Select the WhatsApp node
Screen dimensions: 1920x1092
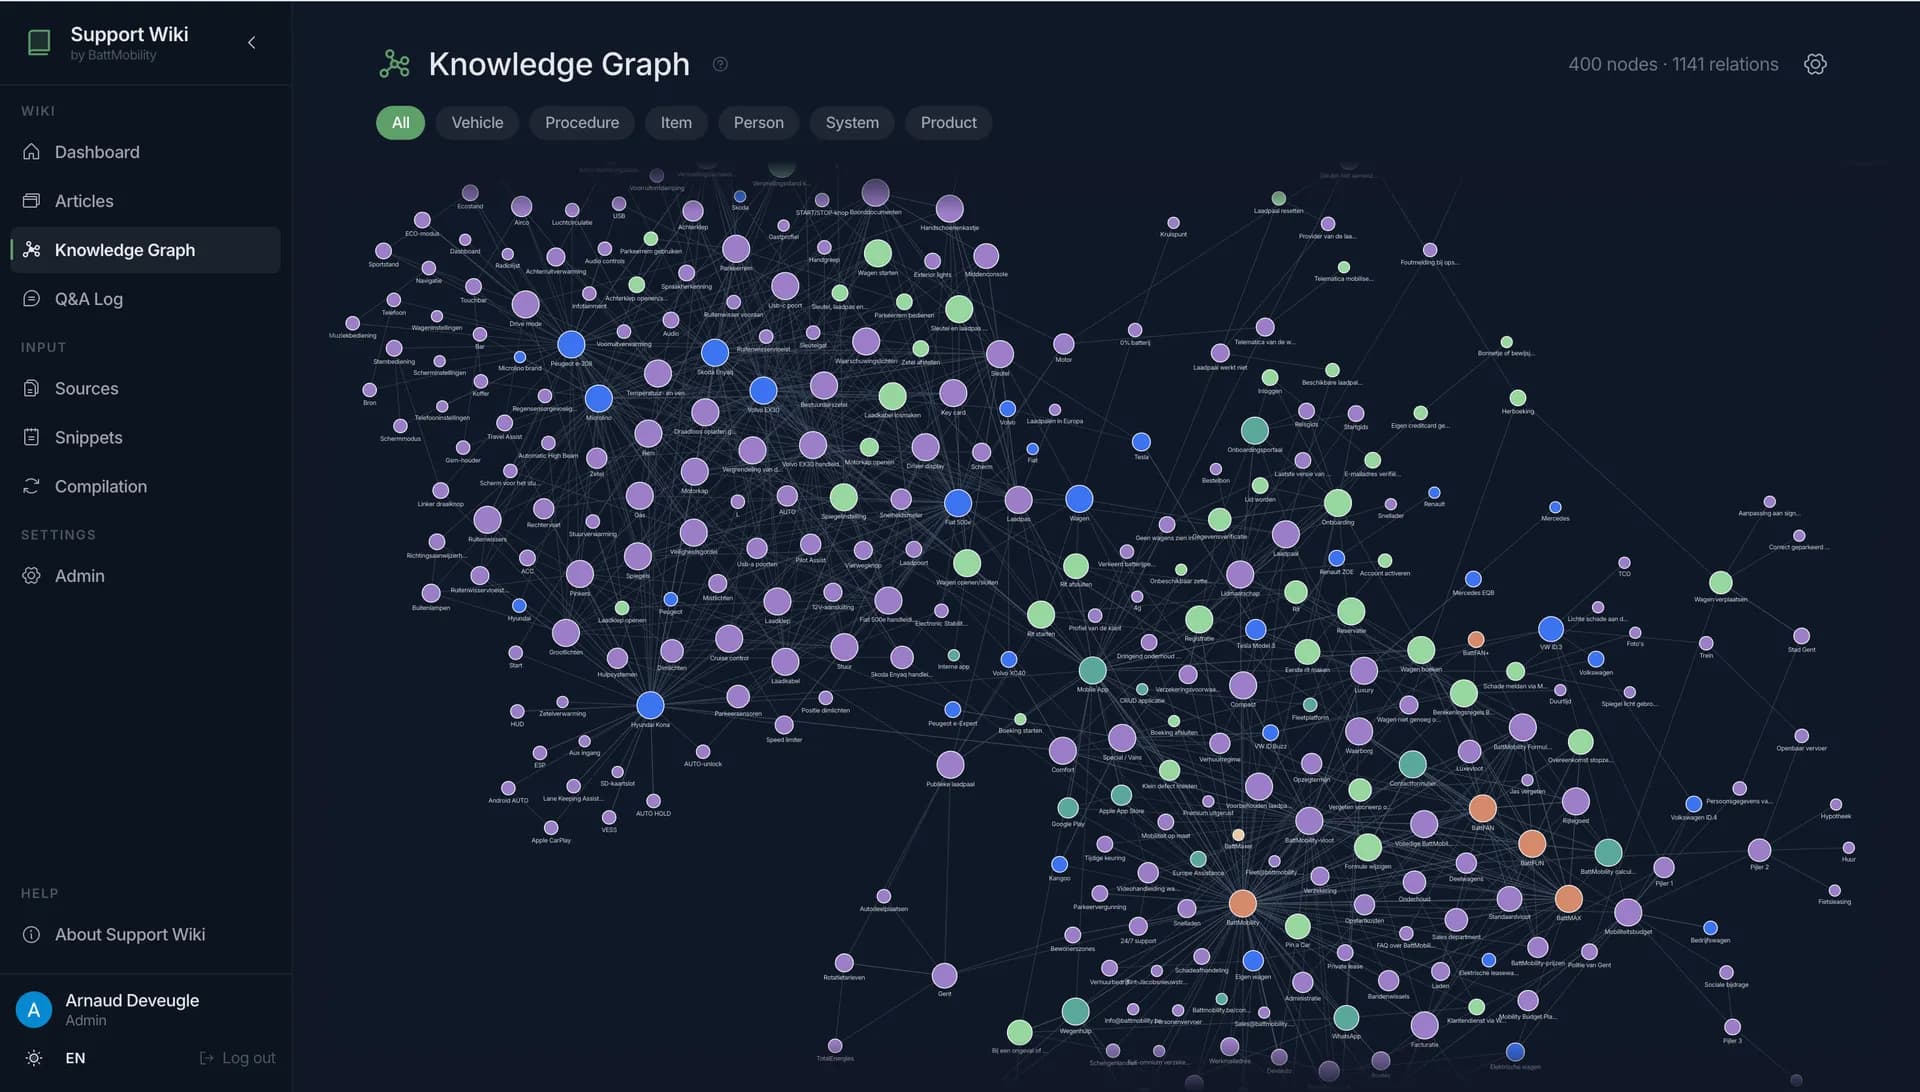(1346, 1018)
